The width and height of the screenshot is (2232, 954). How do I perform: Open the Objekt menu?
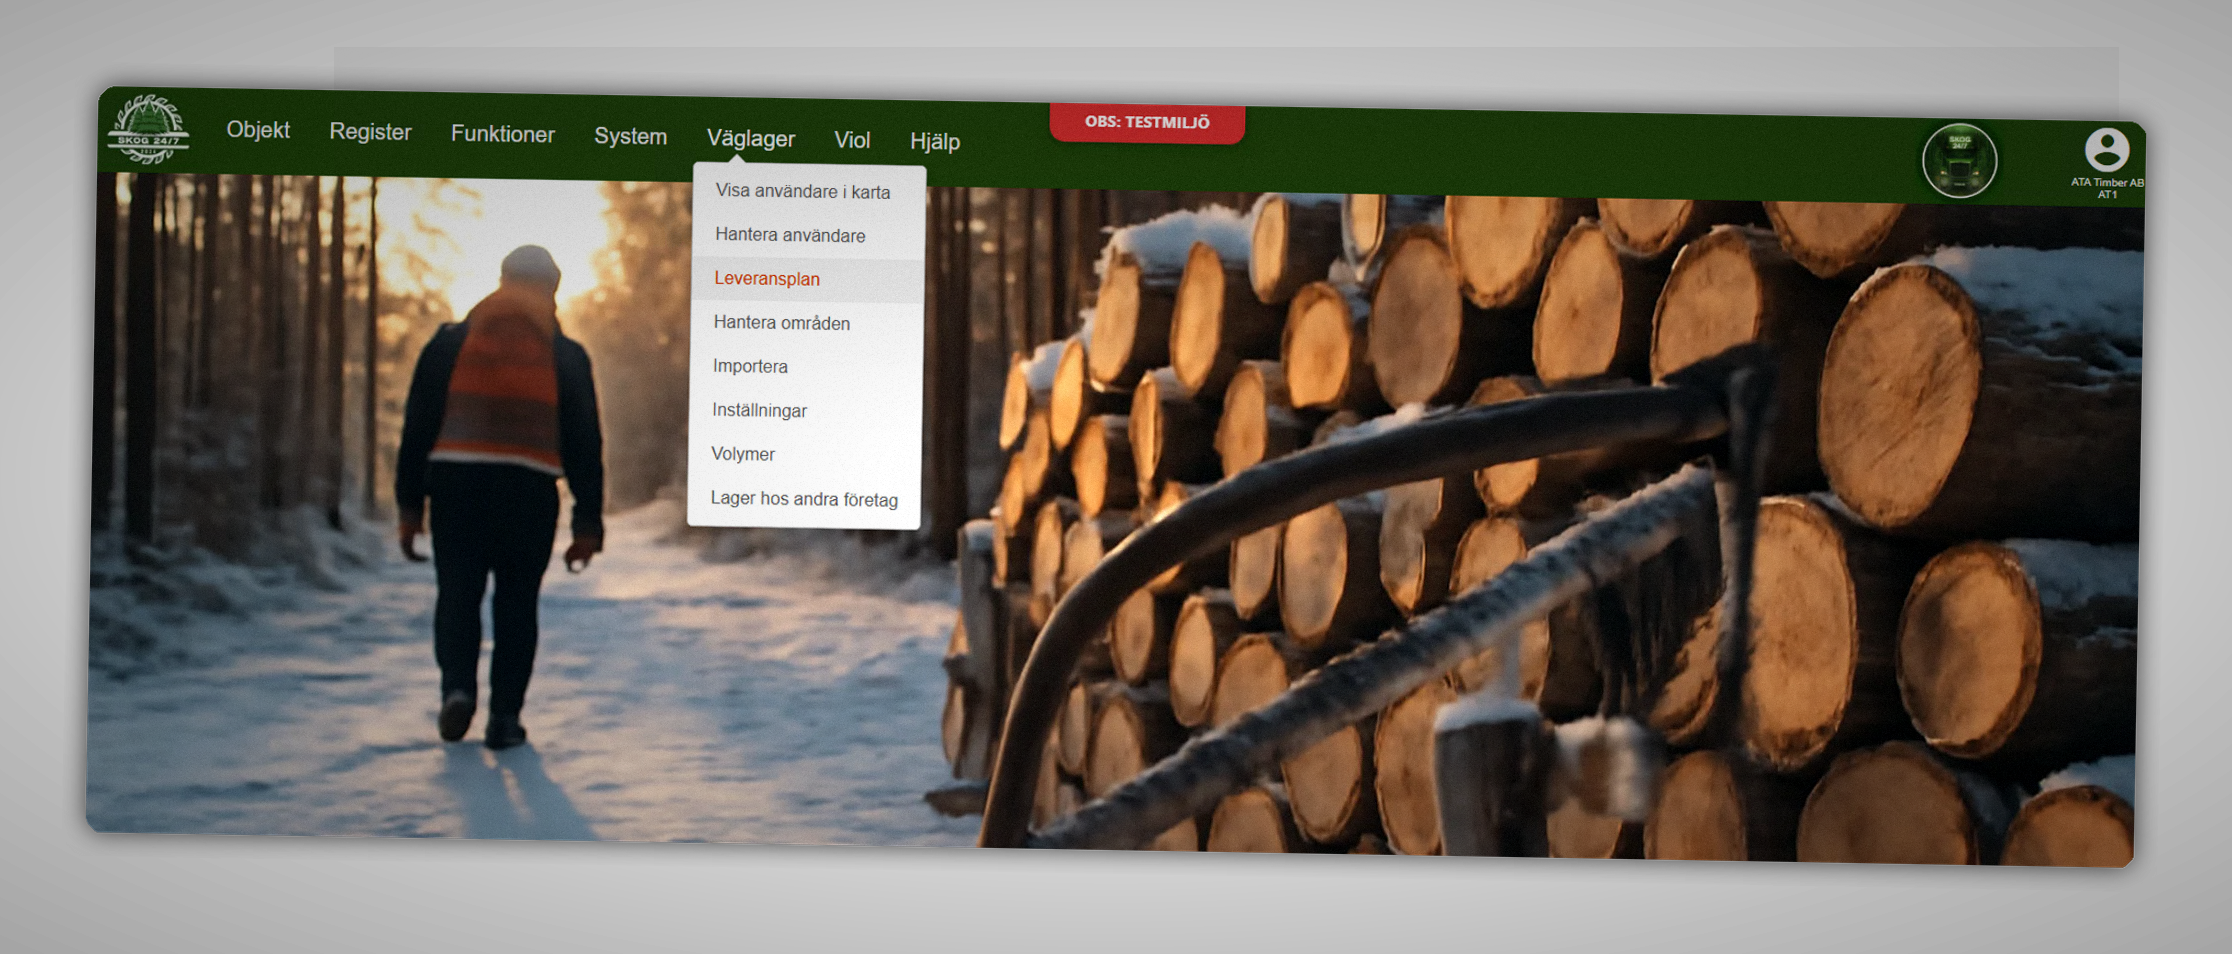[258, 130]
